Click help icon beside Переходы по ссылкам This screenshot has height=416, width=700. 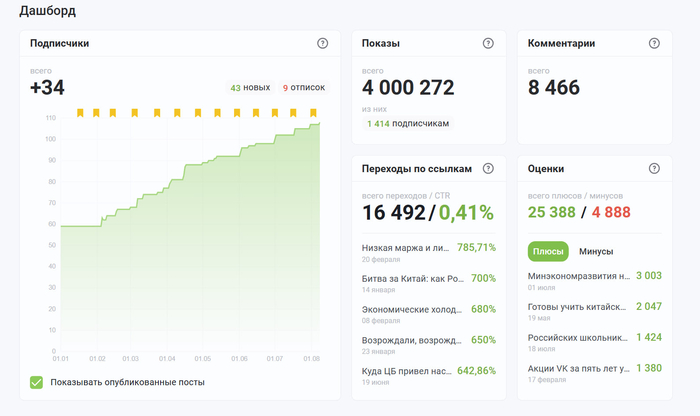[488, 168]
